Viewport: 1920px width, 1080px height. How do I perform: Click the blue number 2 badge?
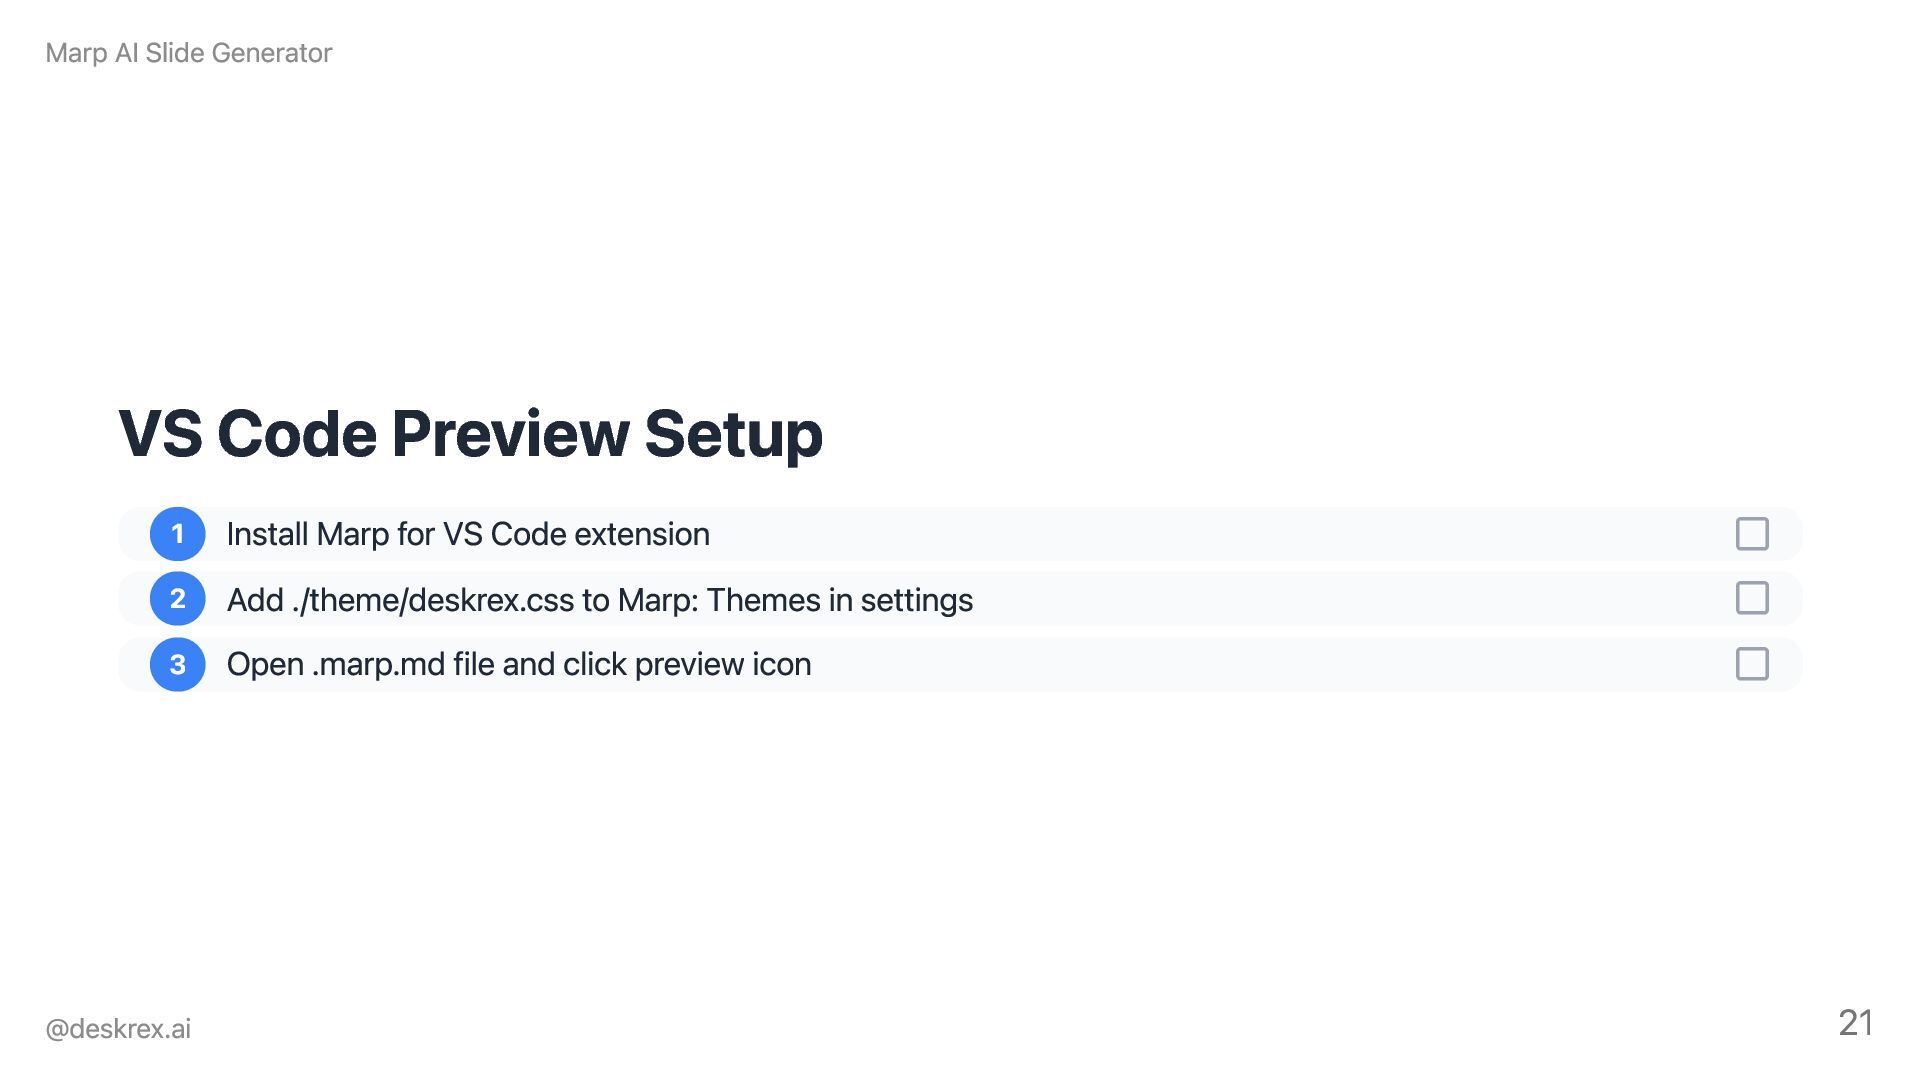(x=177, y=599)
